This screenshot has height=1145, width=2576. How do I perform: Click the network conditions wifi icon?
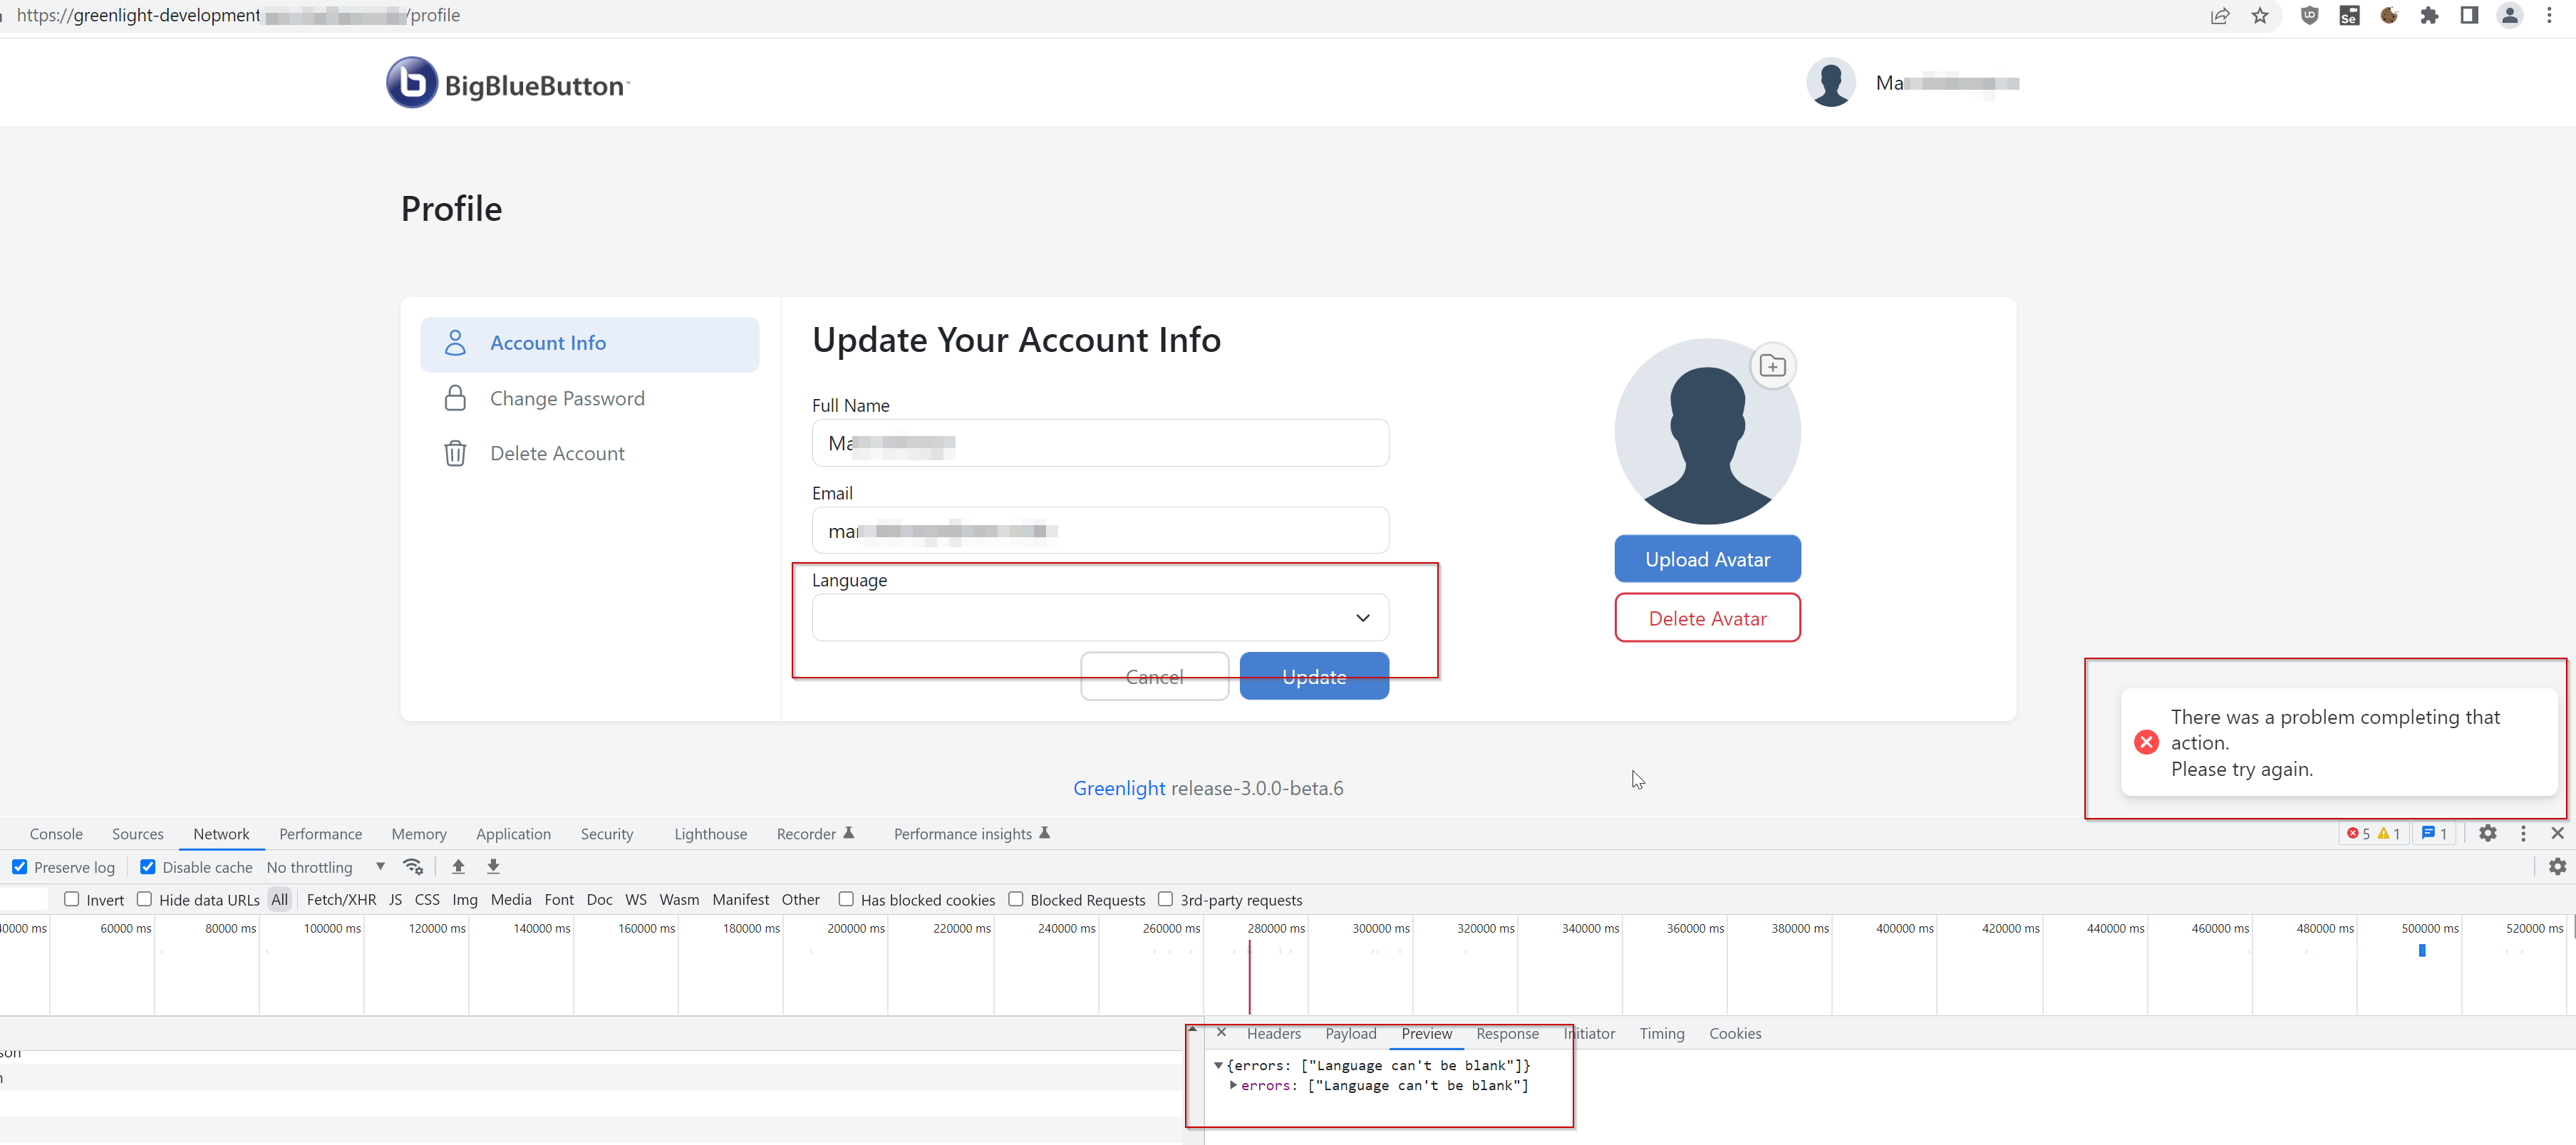point(413,867)
